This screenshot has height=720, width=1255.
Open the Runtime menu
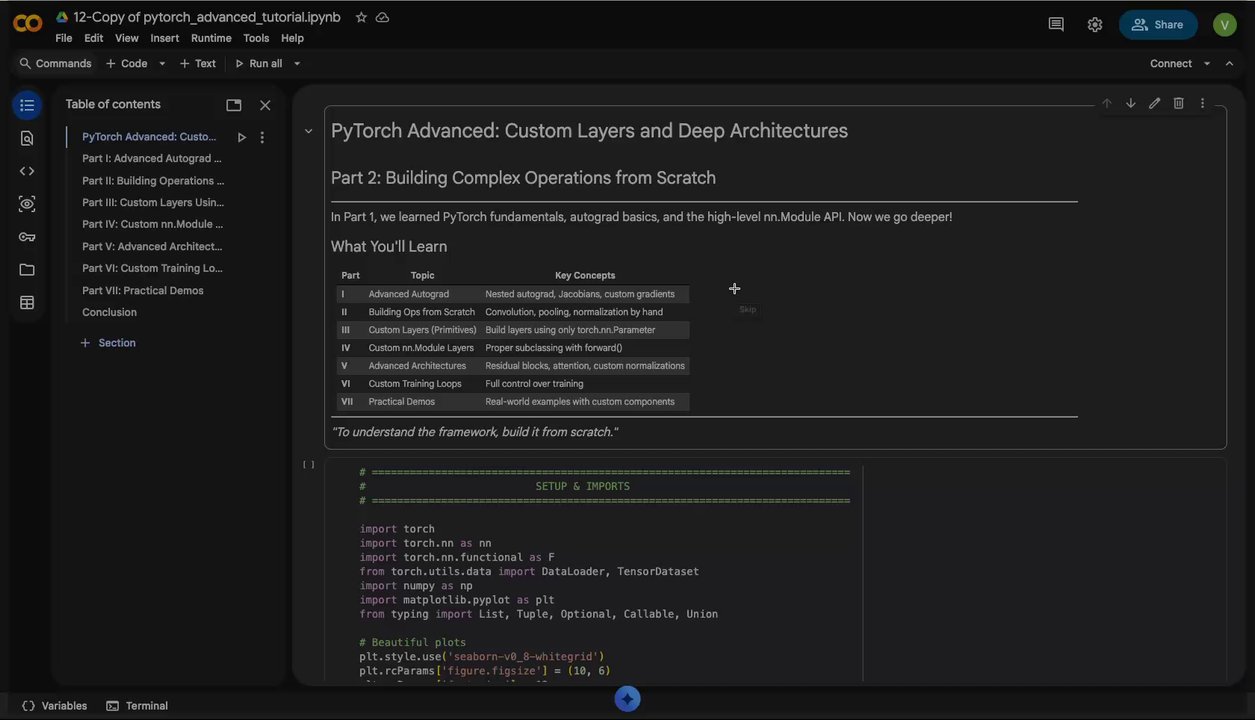(211, 38)
